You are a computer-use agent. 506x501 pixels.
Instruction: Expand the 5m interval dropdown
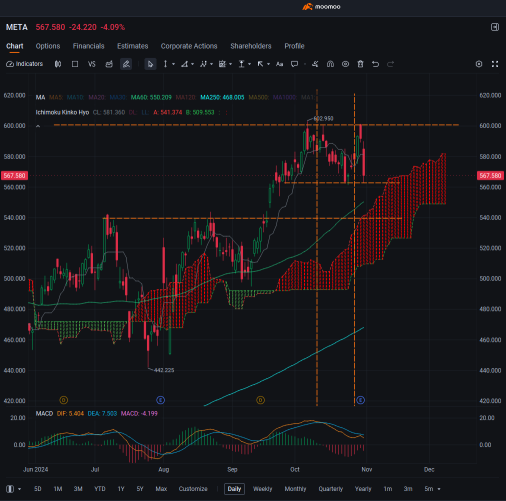439,489
